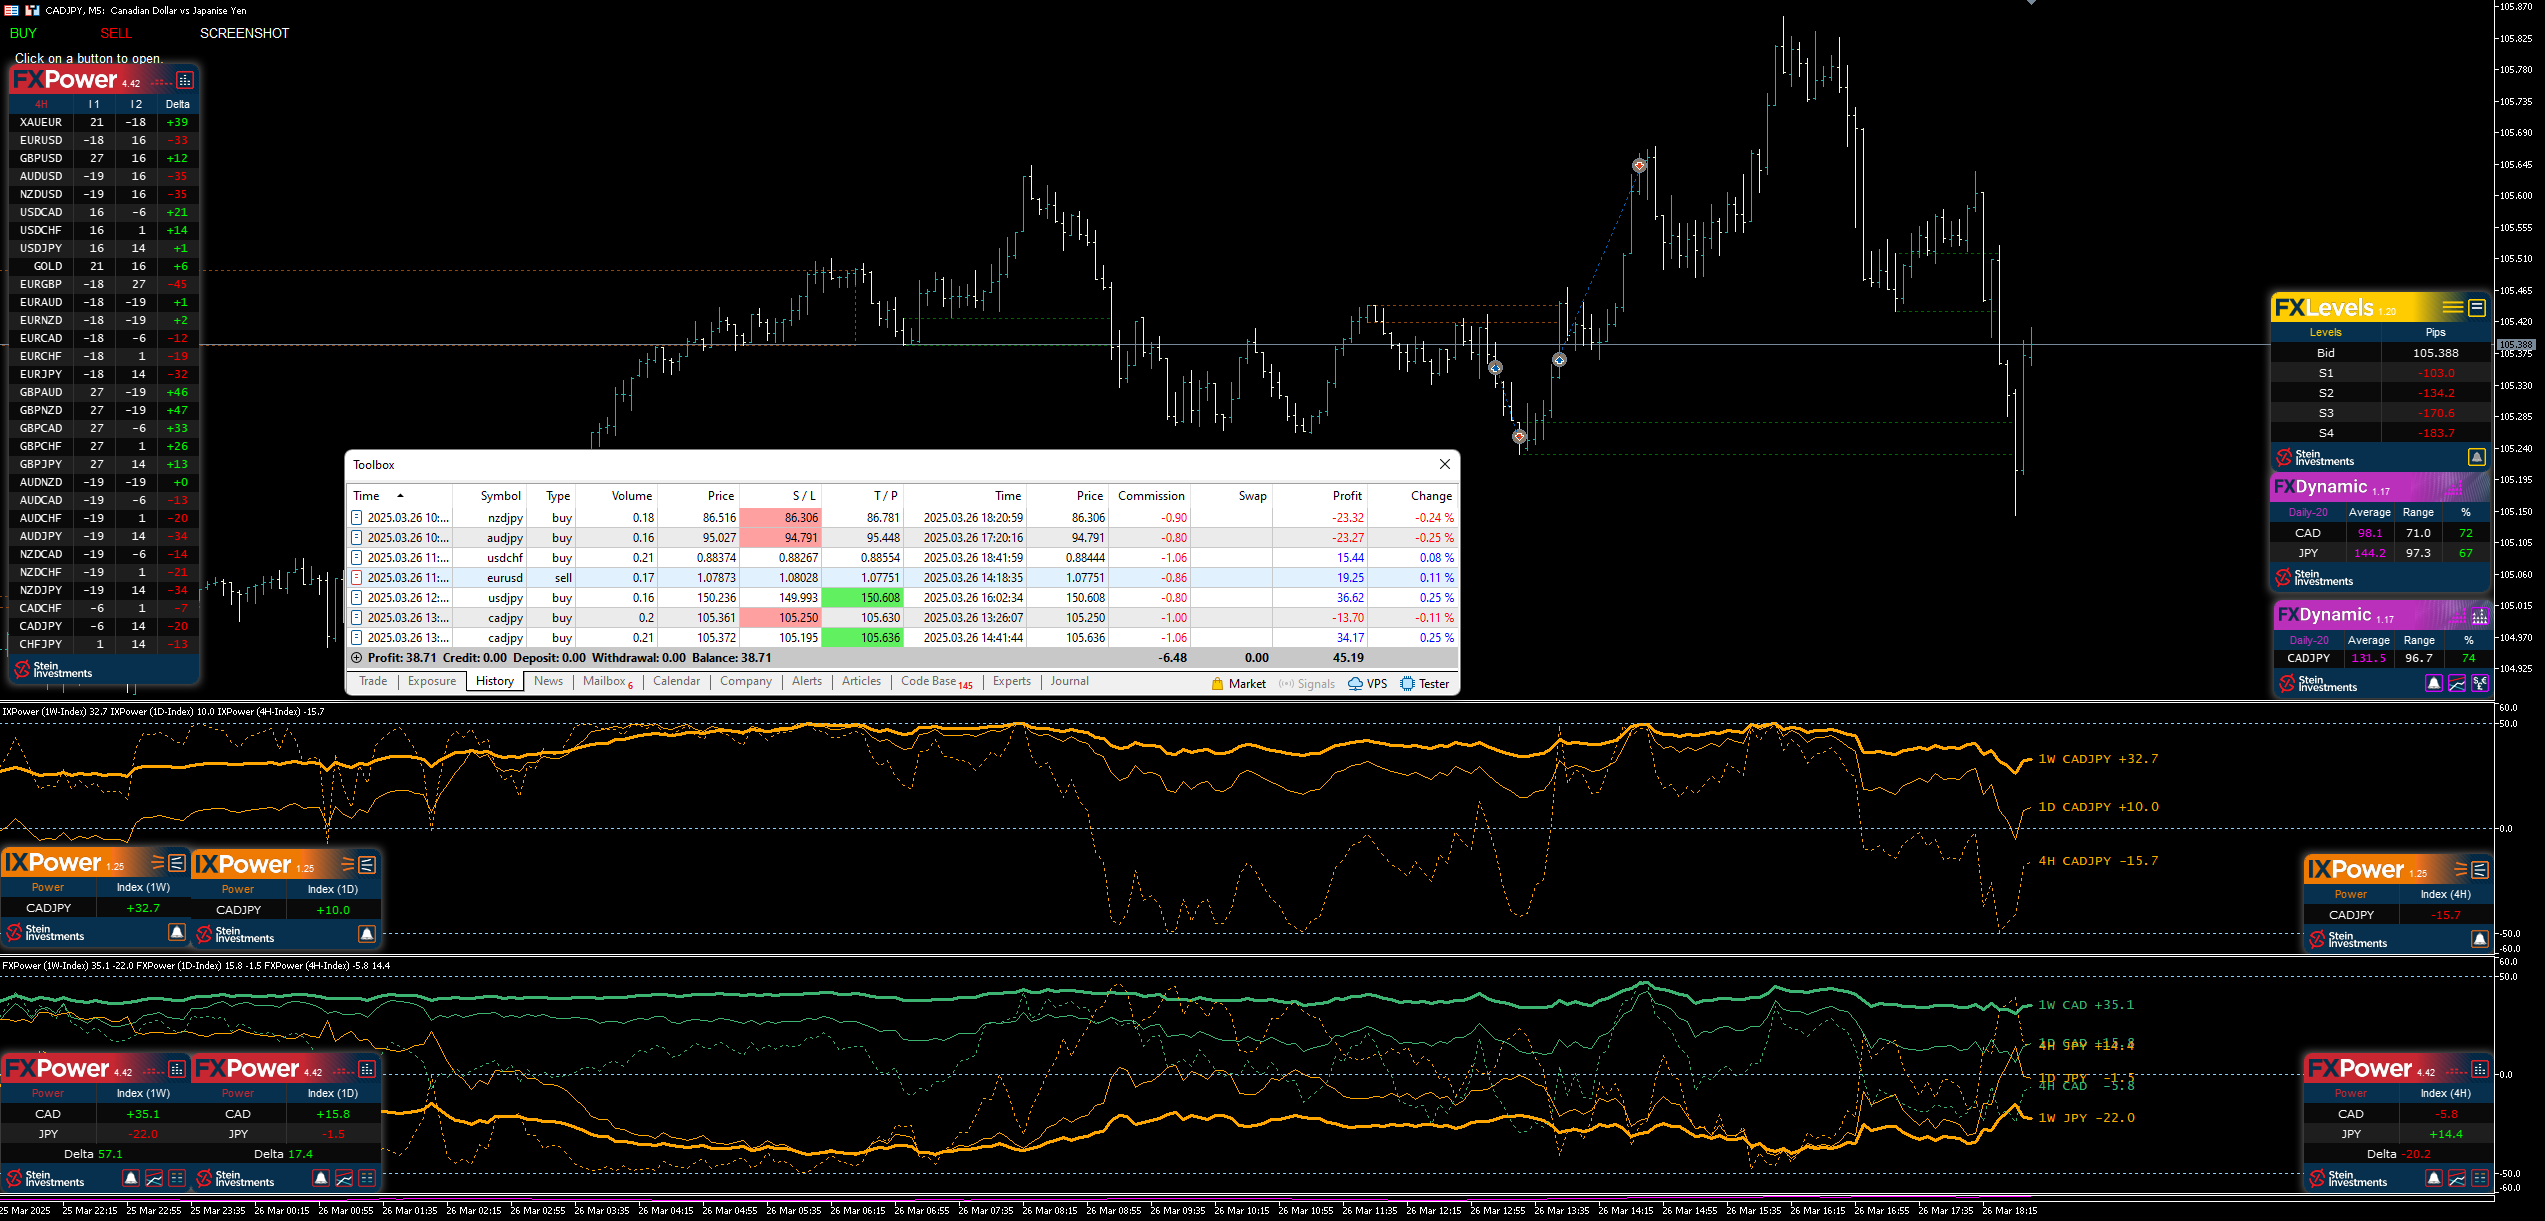Toggle alert bell in FXDynamic CADJPY panel
The image size is (2545, 1221).
[2434, 683]
